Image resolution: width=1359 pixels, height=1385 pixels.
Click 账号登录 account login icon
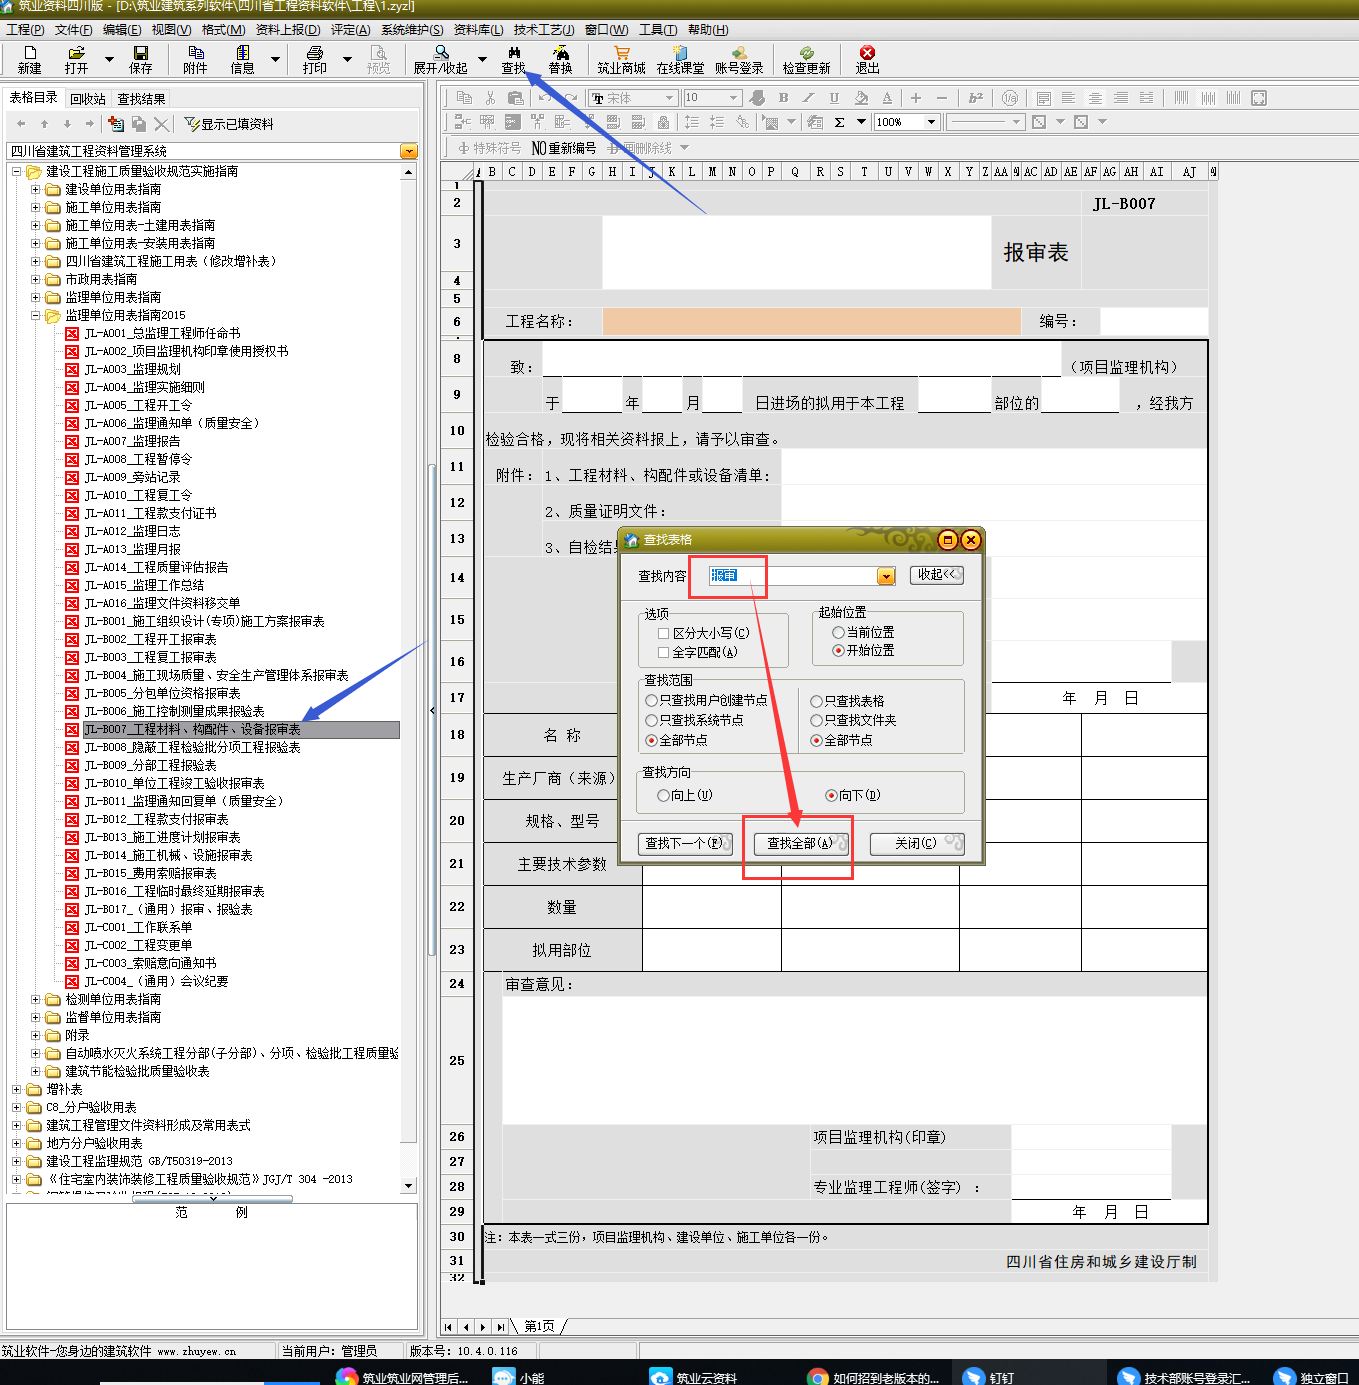click(x=739, y=60)
